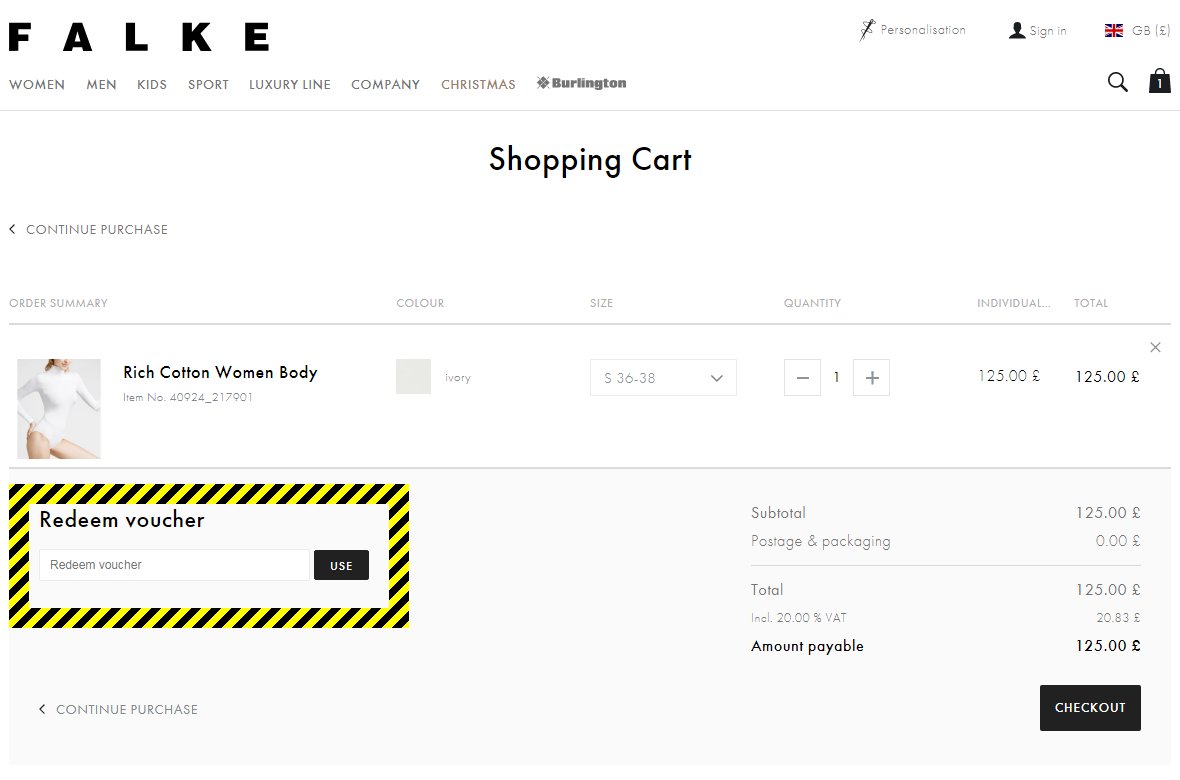Open the KIDS menu
The image size is (1180, 780).
tap(152, 84)
